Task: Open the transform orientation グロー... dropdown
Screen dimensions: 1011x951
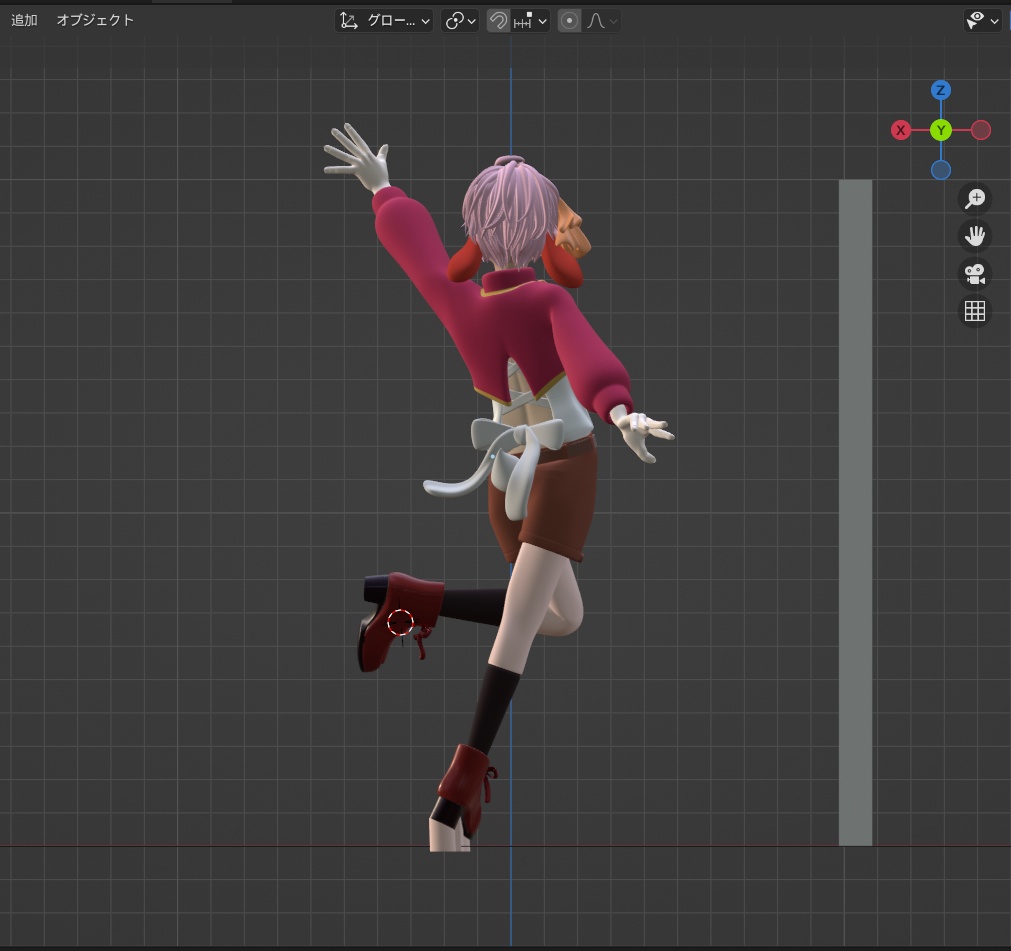Action: (x=384, y=21)
